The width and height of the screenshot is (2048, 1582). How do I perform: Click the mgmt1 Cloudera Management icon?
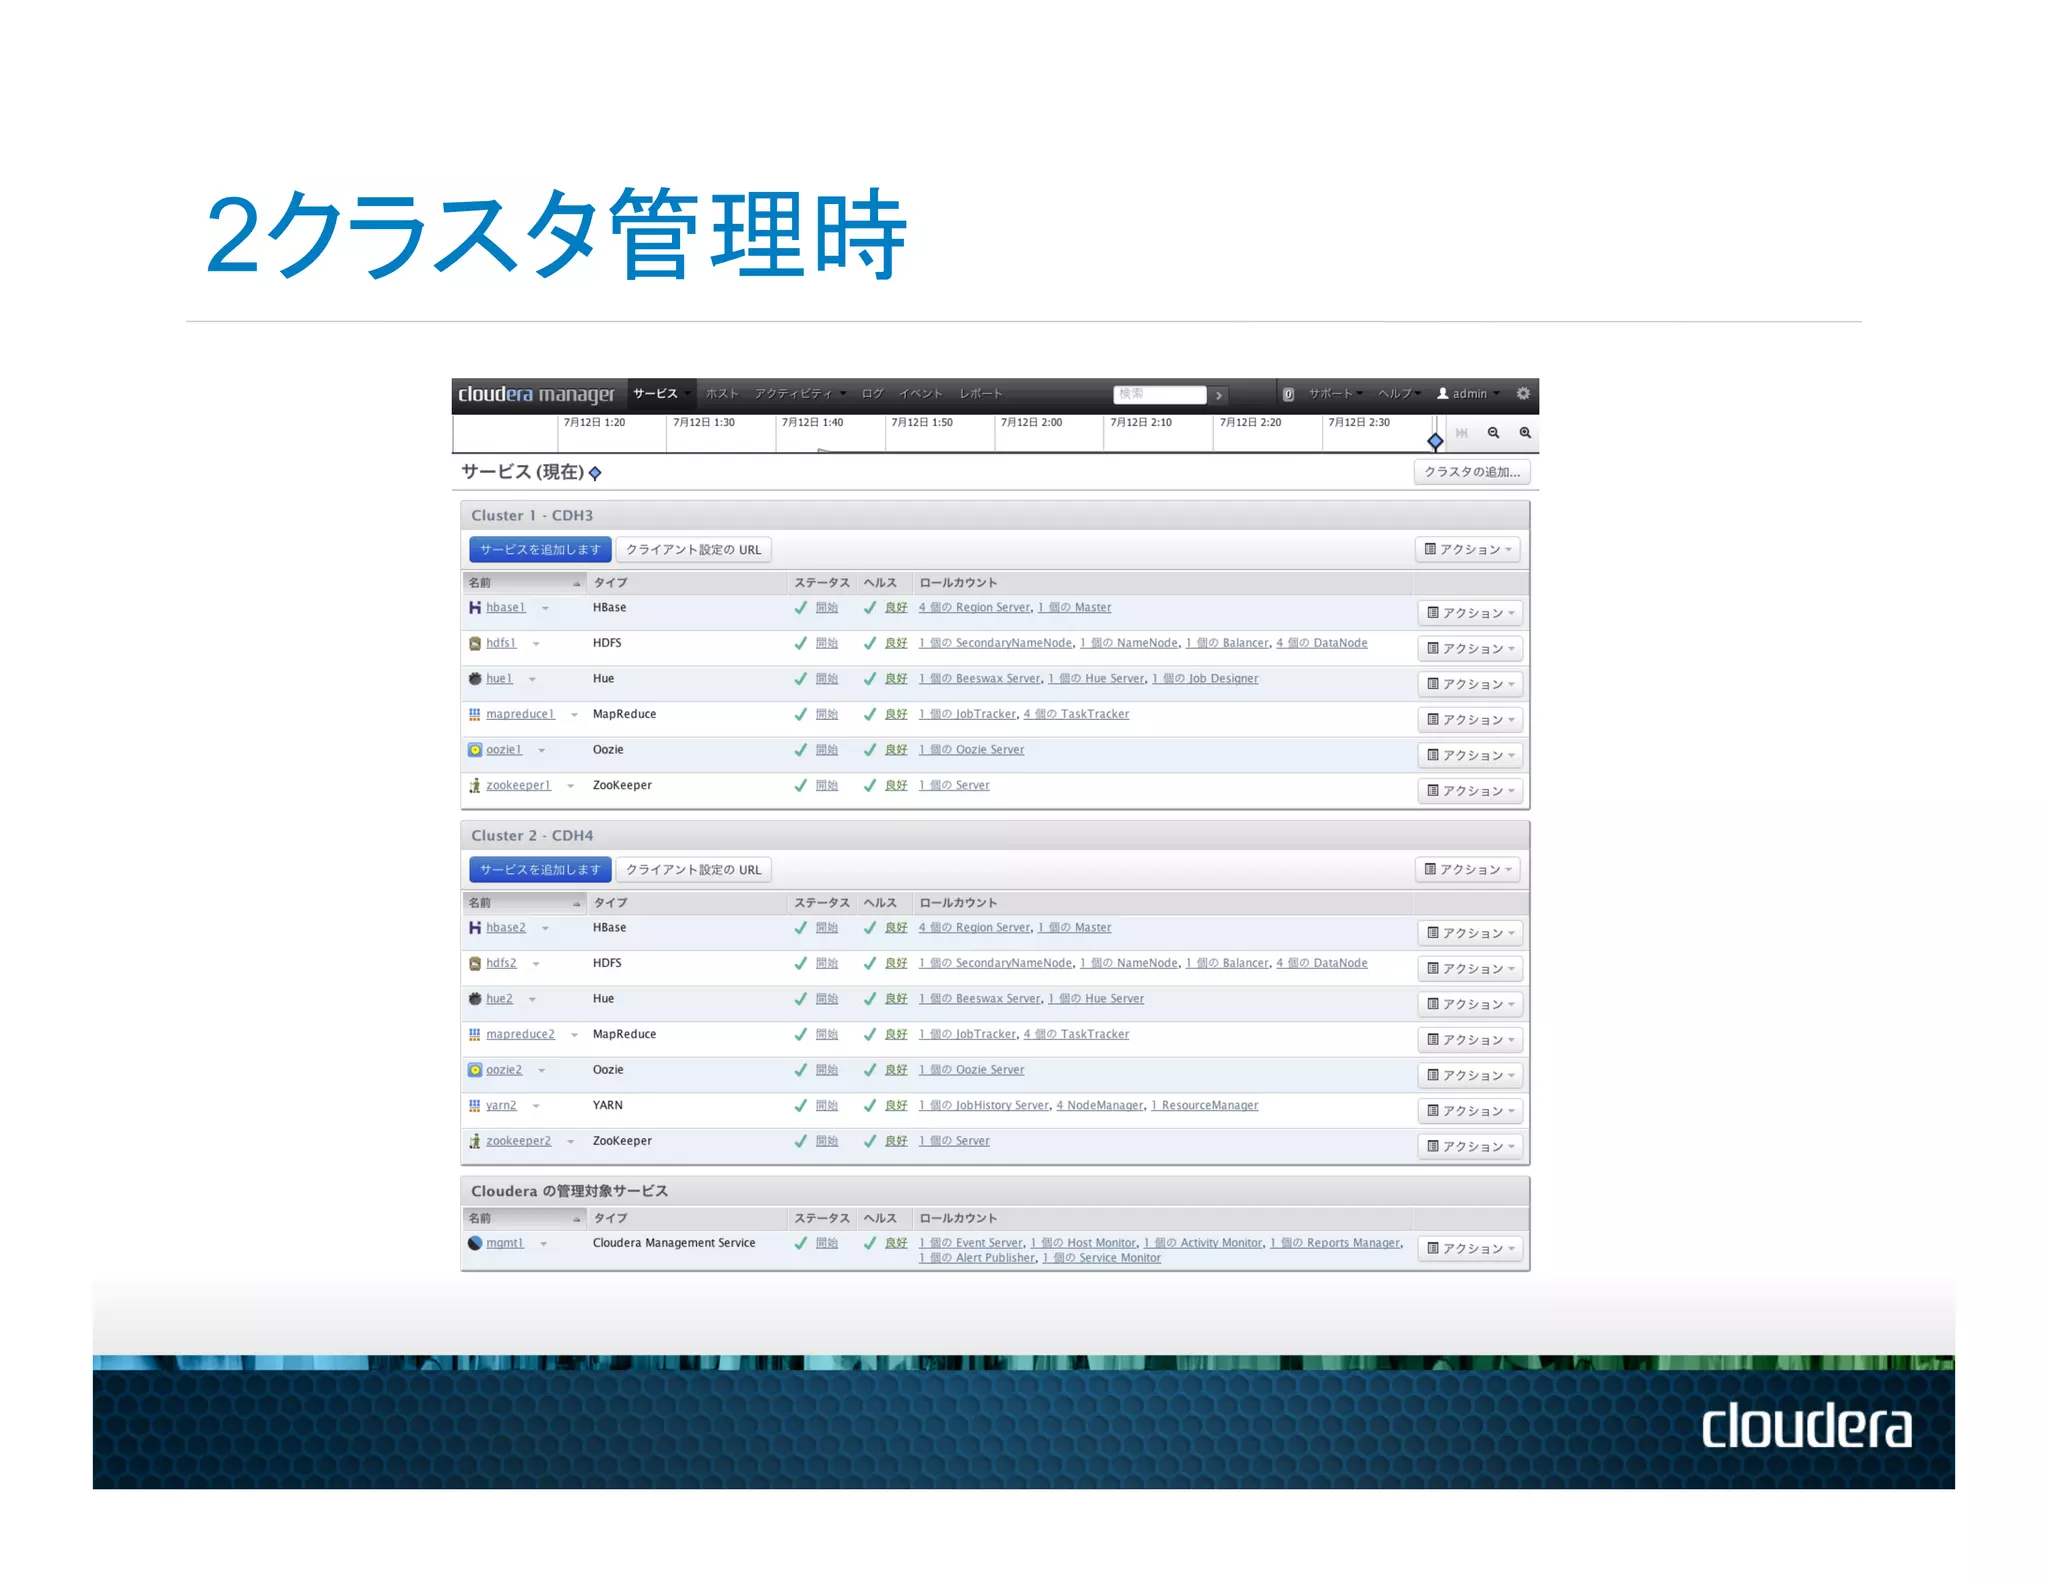(475, 1243)
